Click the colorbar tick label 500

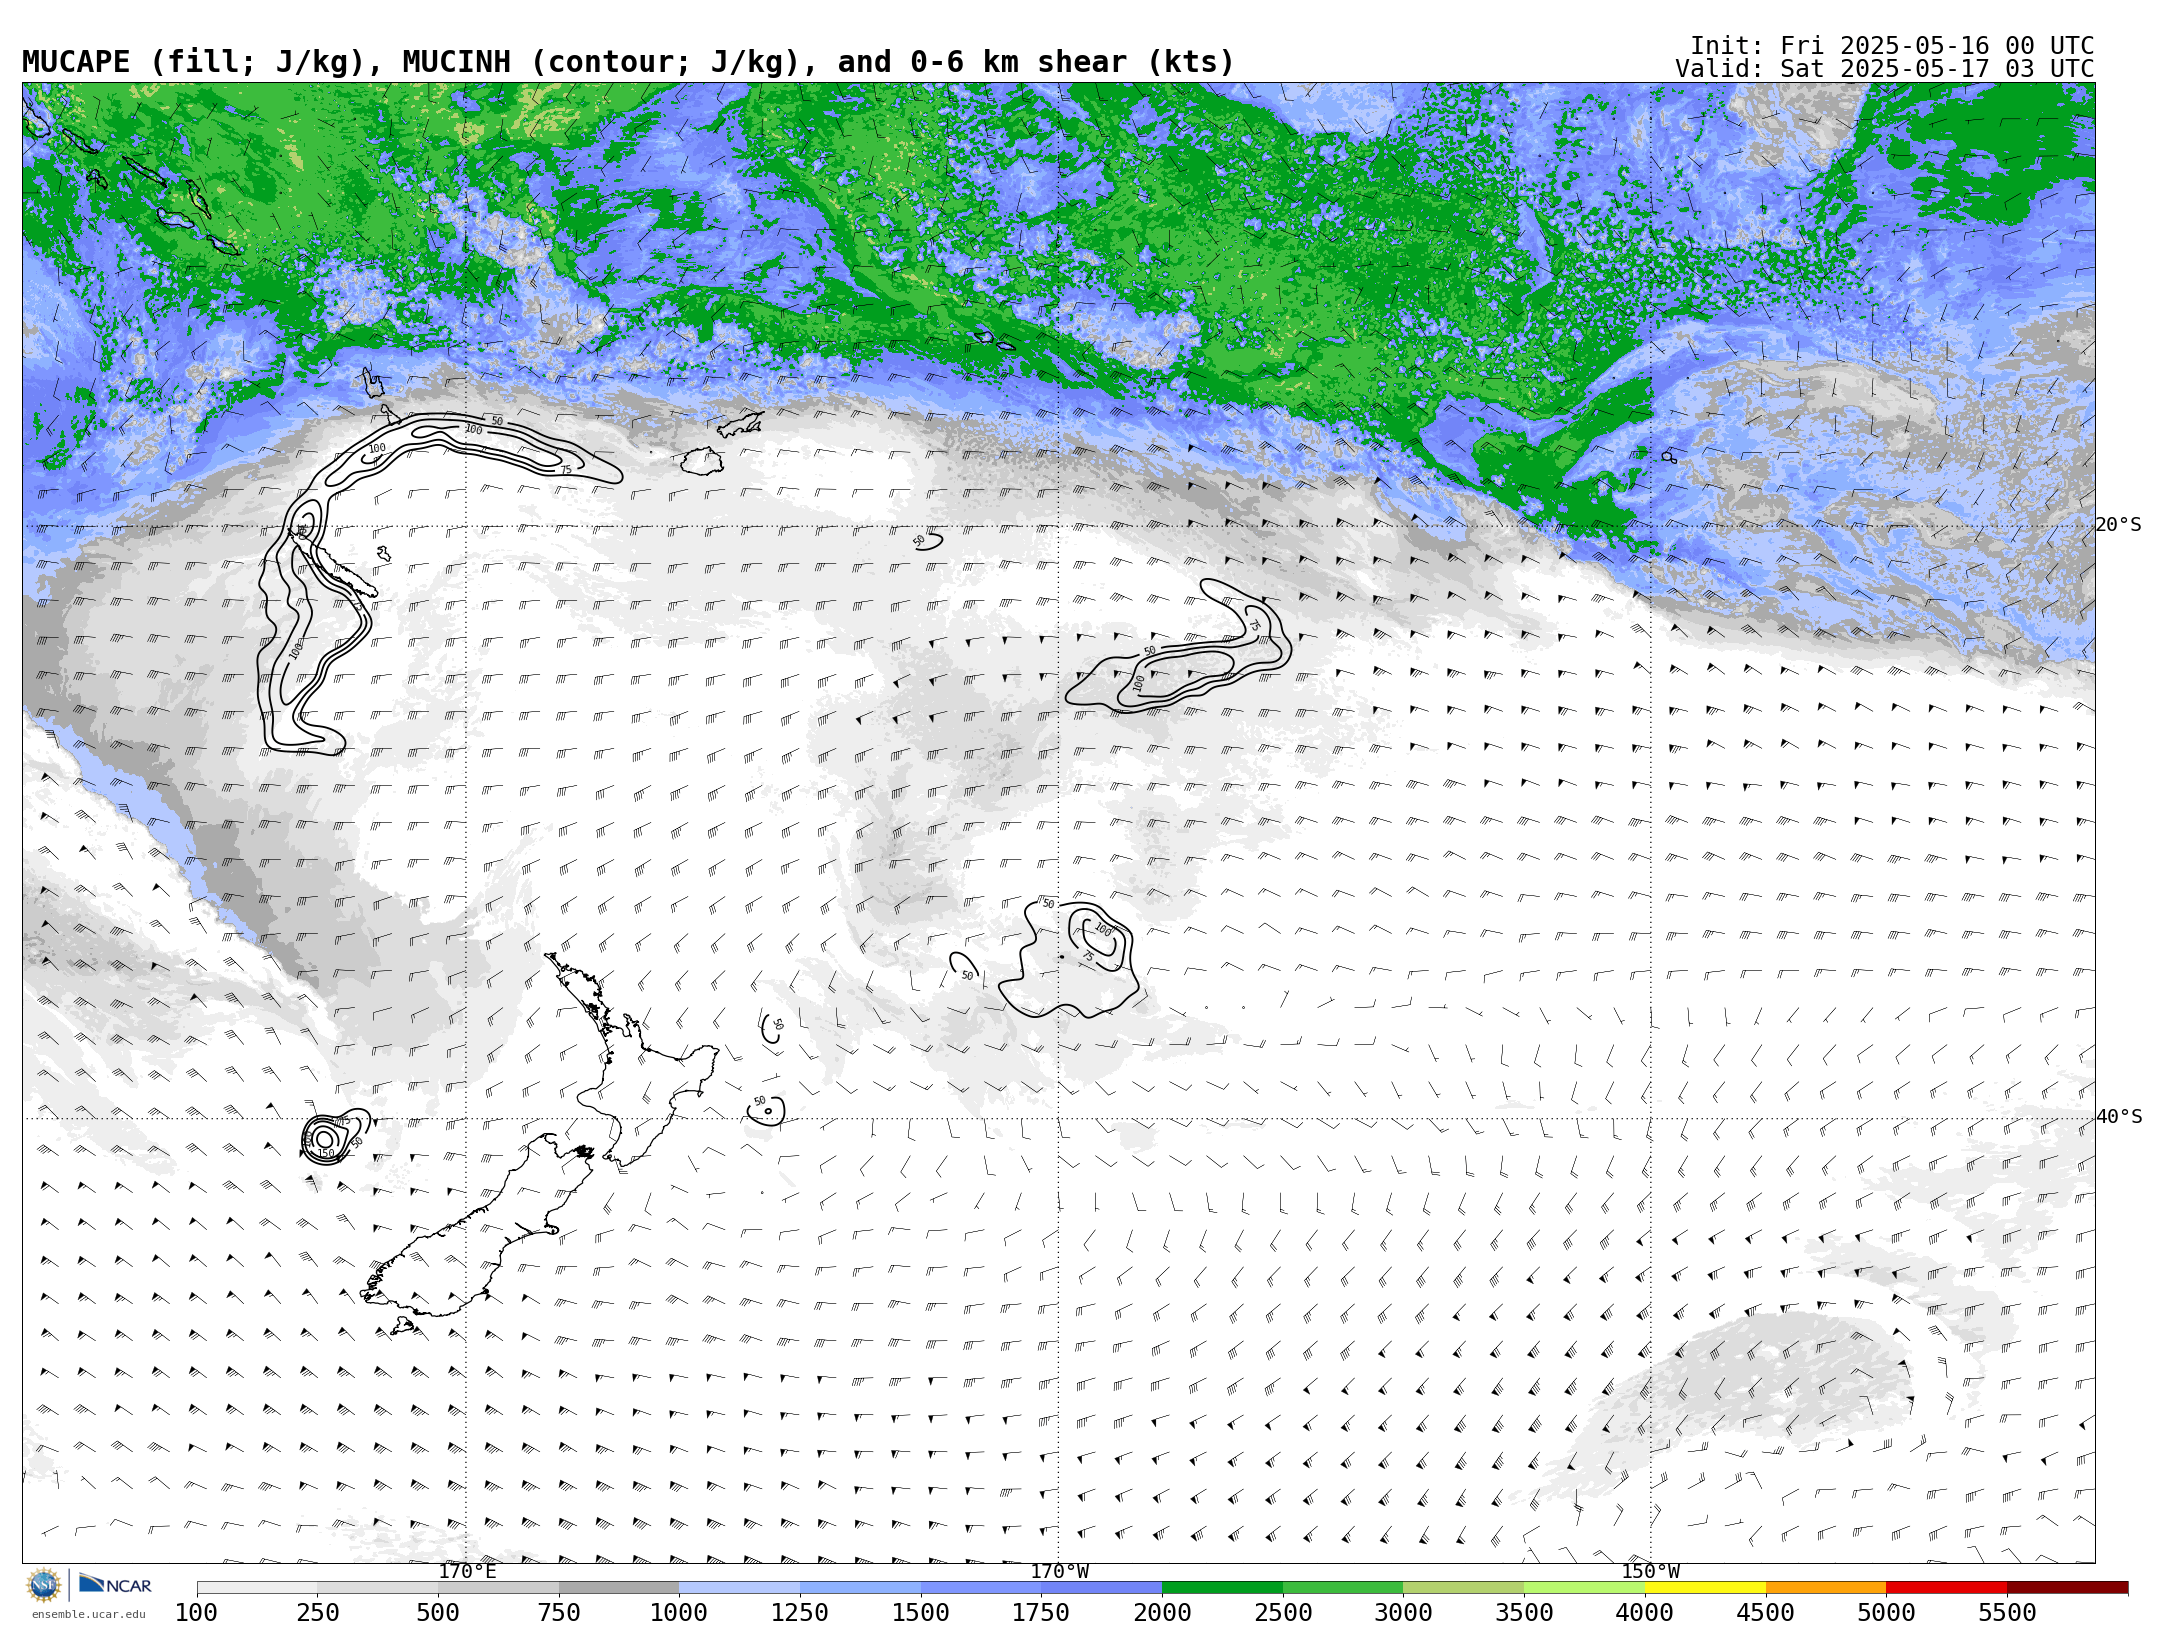(x=438, y=1613)
